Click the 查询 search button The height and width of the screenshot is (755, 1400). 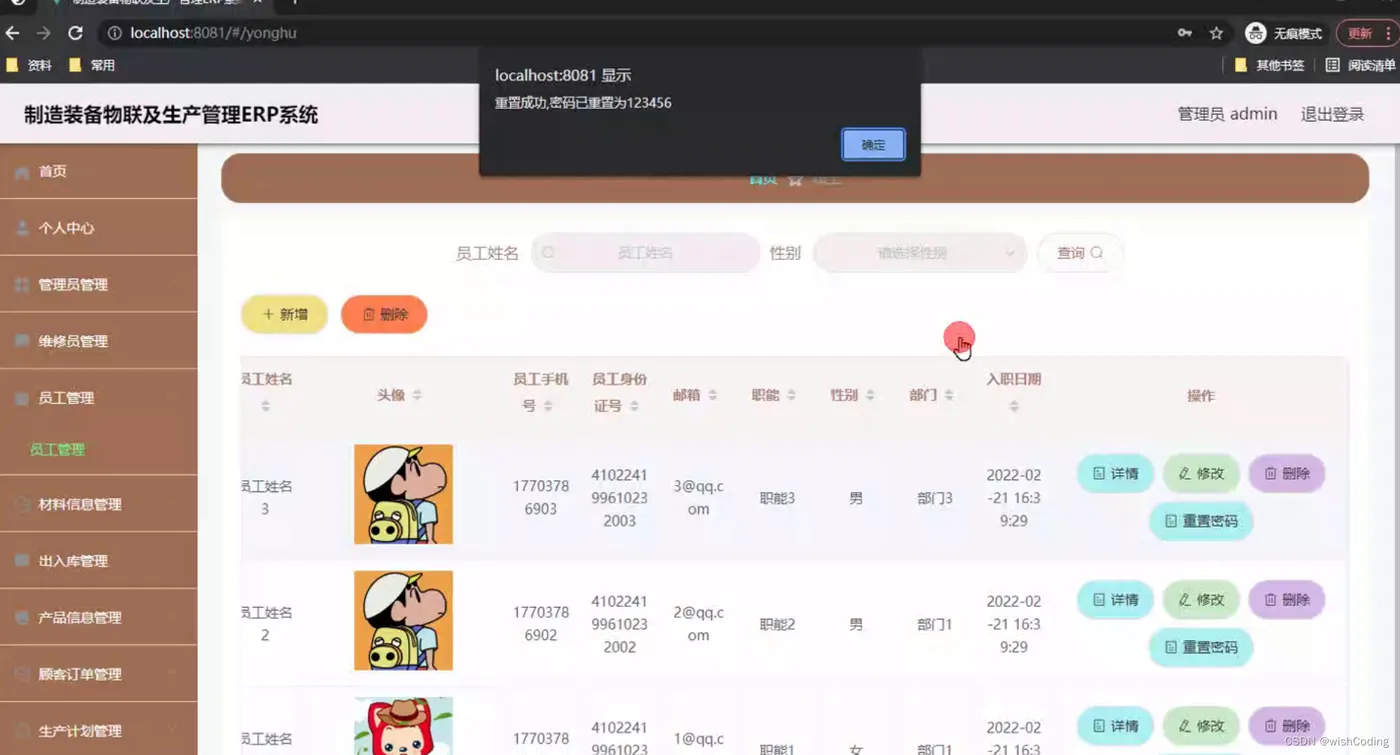1080,253
